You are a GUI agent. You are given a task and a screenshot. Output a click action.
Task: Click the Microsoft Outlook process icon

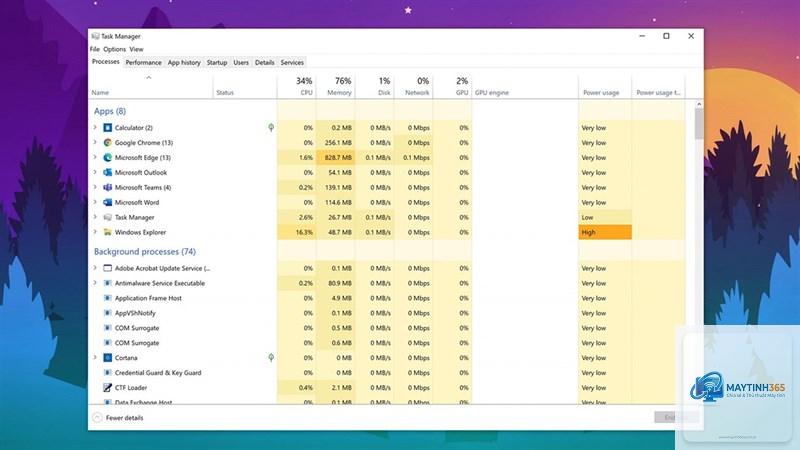108,172
